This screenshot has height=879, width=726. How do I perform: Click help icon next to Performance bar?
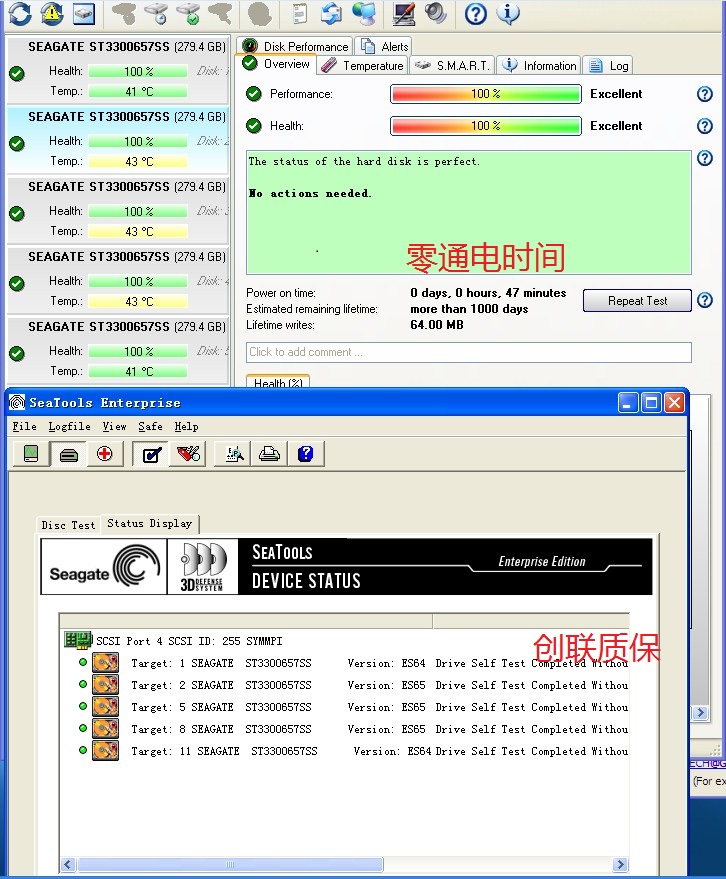[x=705, y=94]
